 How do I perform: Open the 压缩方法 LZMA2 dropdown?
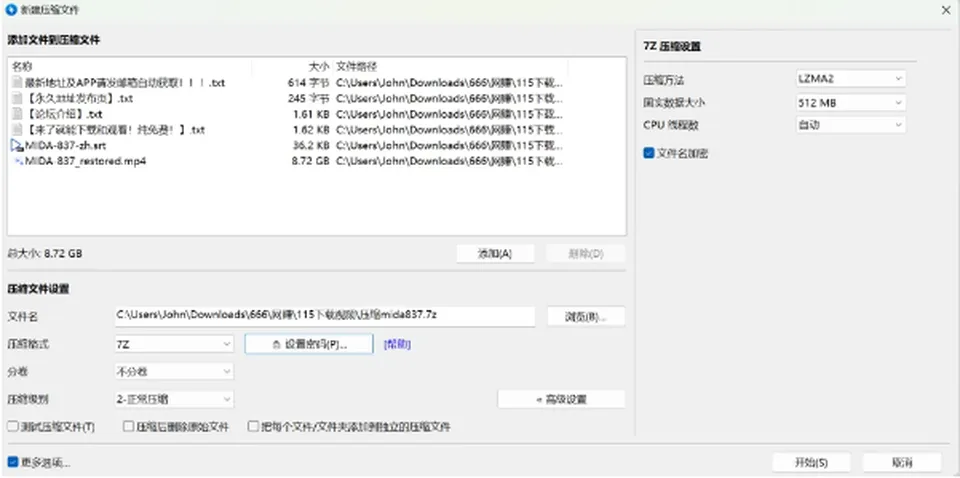(x=850, y=79)
